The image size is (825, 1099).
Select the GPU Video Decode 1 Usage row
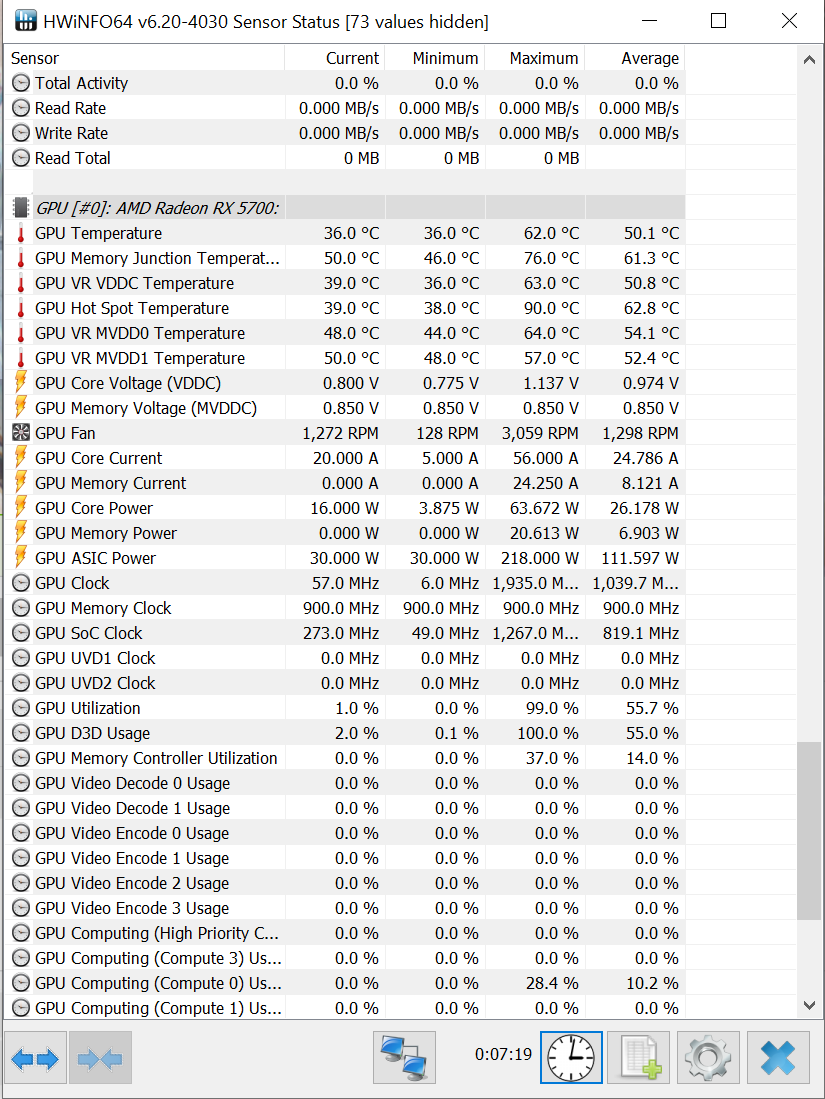point(345,808)
